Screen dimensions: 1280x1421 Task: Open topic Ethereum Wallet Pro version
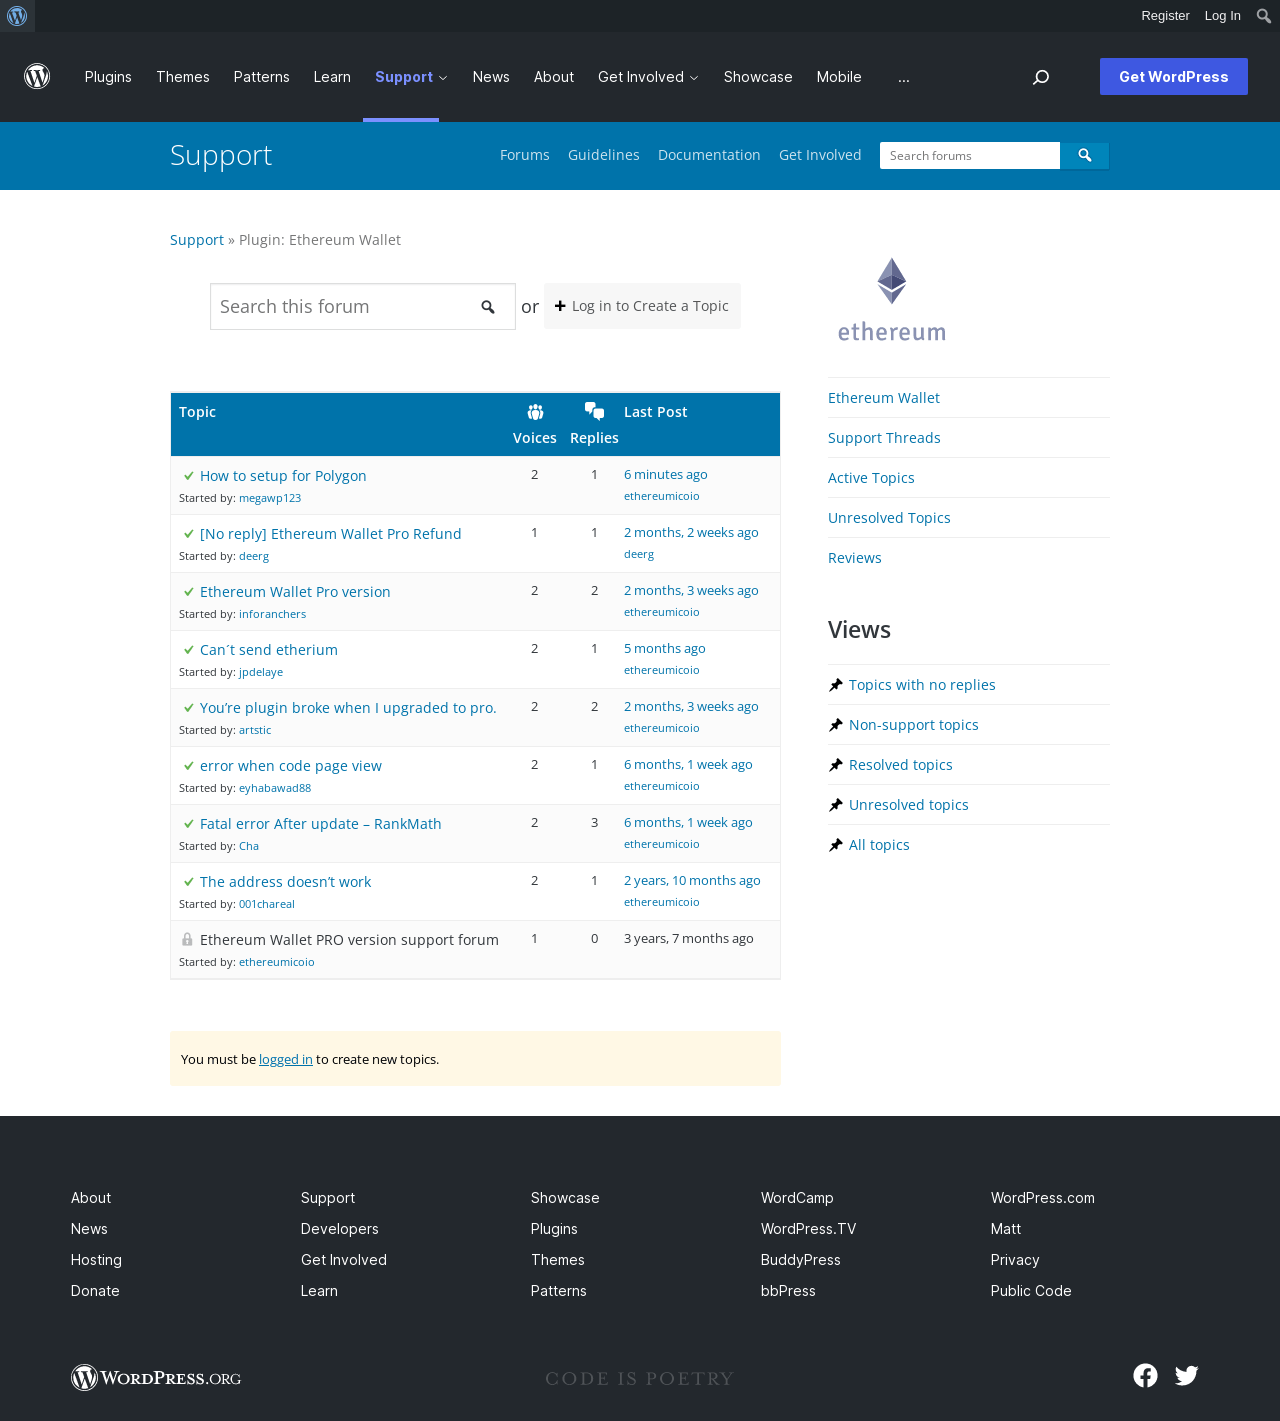click(x=295, y=592)
